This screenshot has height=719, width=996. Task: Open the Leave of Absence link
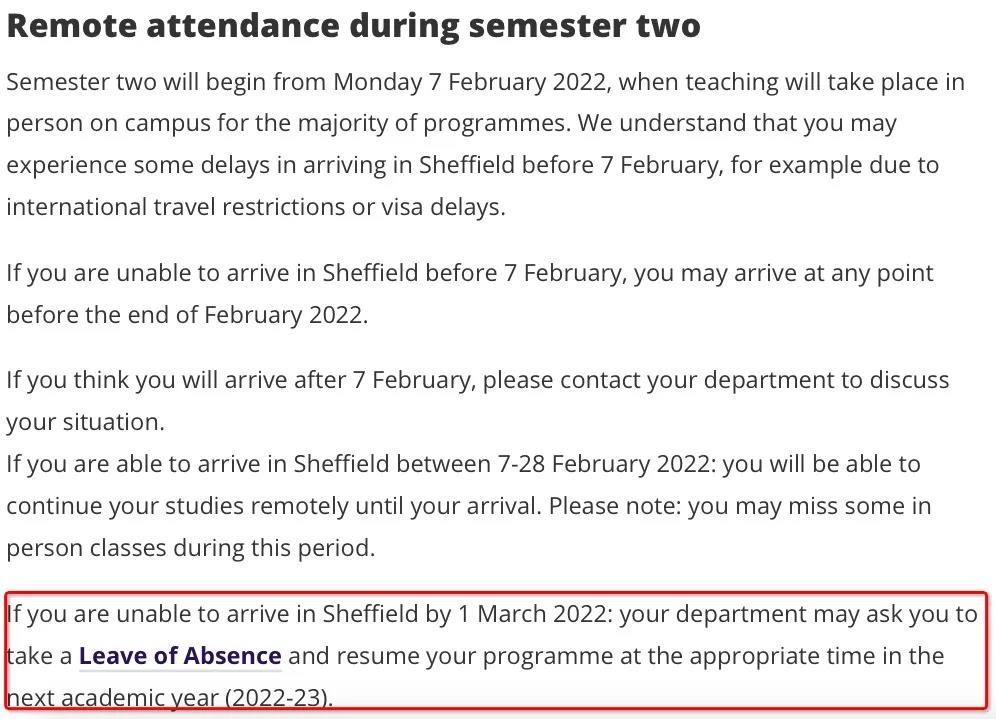coord(180,656)
